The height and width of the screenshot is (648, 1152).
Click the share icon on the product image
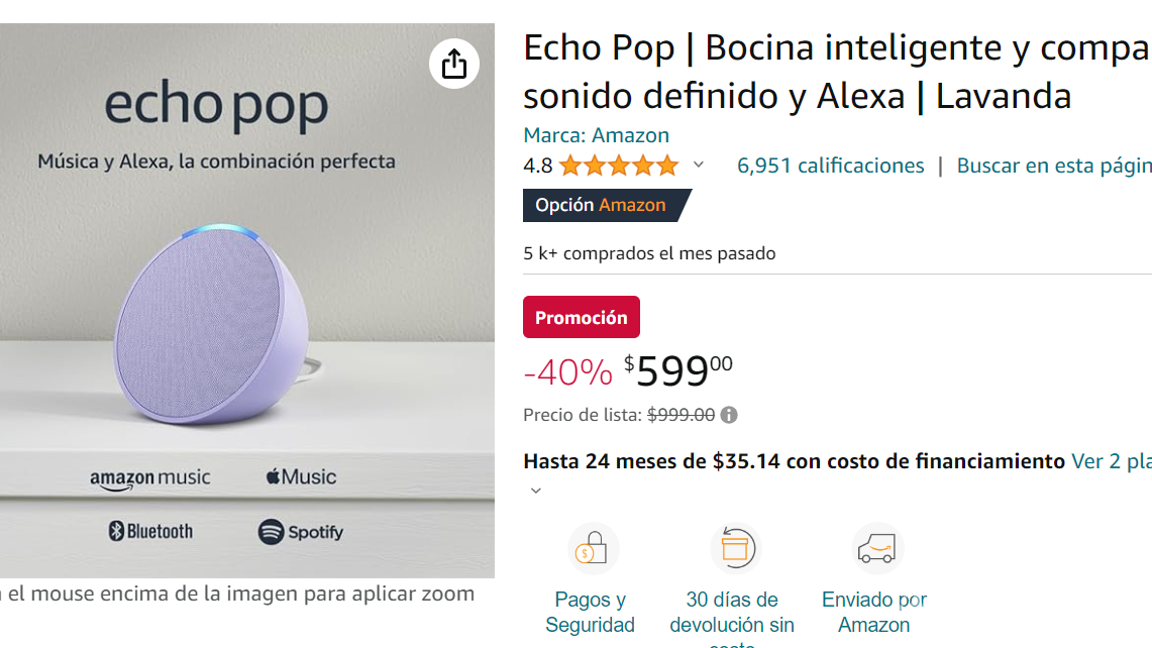[455, 63]
